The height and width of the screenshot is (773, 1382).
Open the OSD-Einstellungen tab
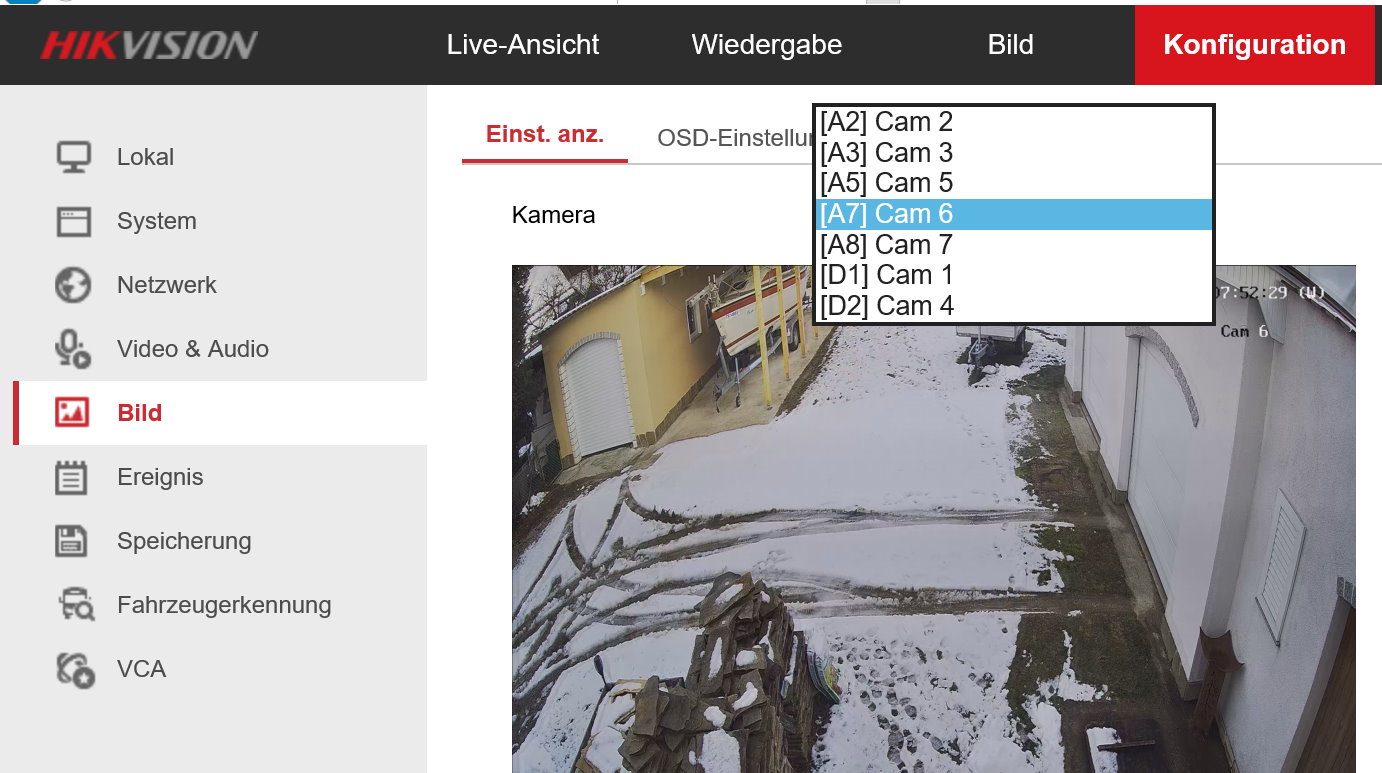735,138
